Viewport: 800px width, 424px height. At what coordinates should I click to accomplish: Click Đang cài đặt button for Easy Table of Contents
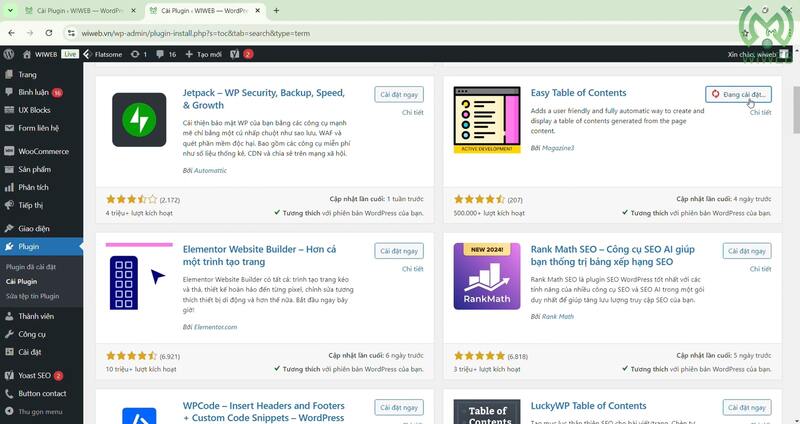click(x=738, y=94)
